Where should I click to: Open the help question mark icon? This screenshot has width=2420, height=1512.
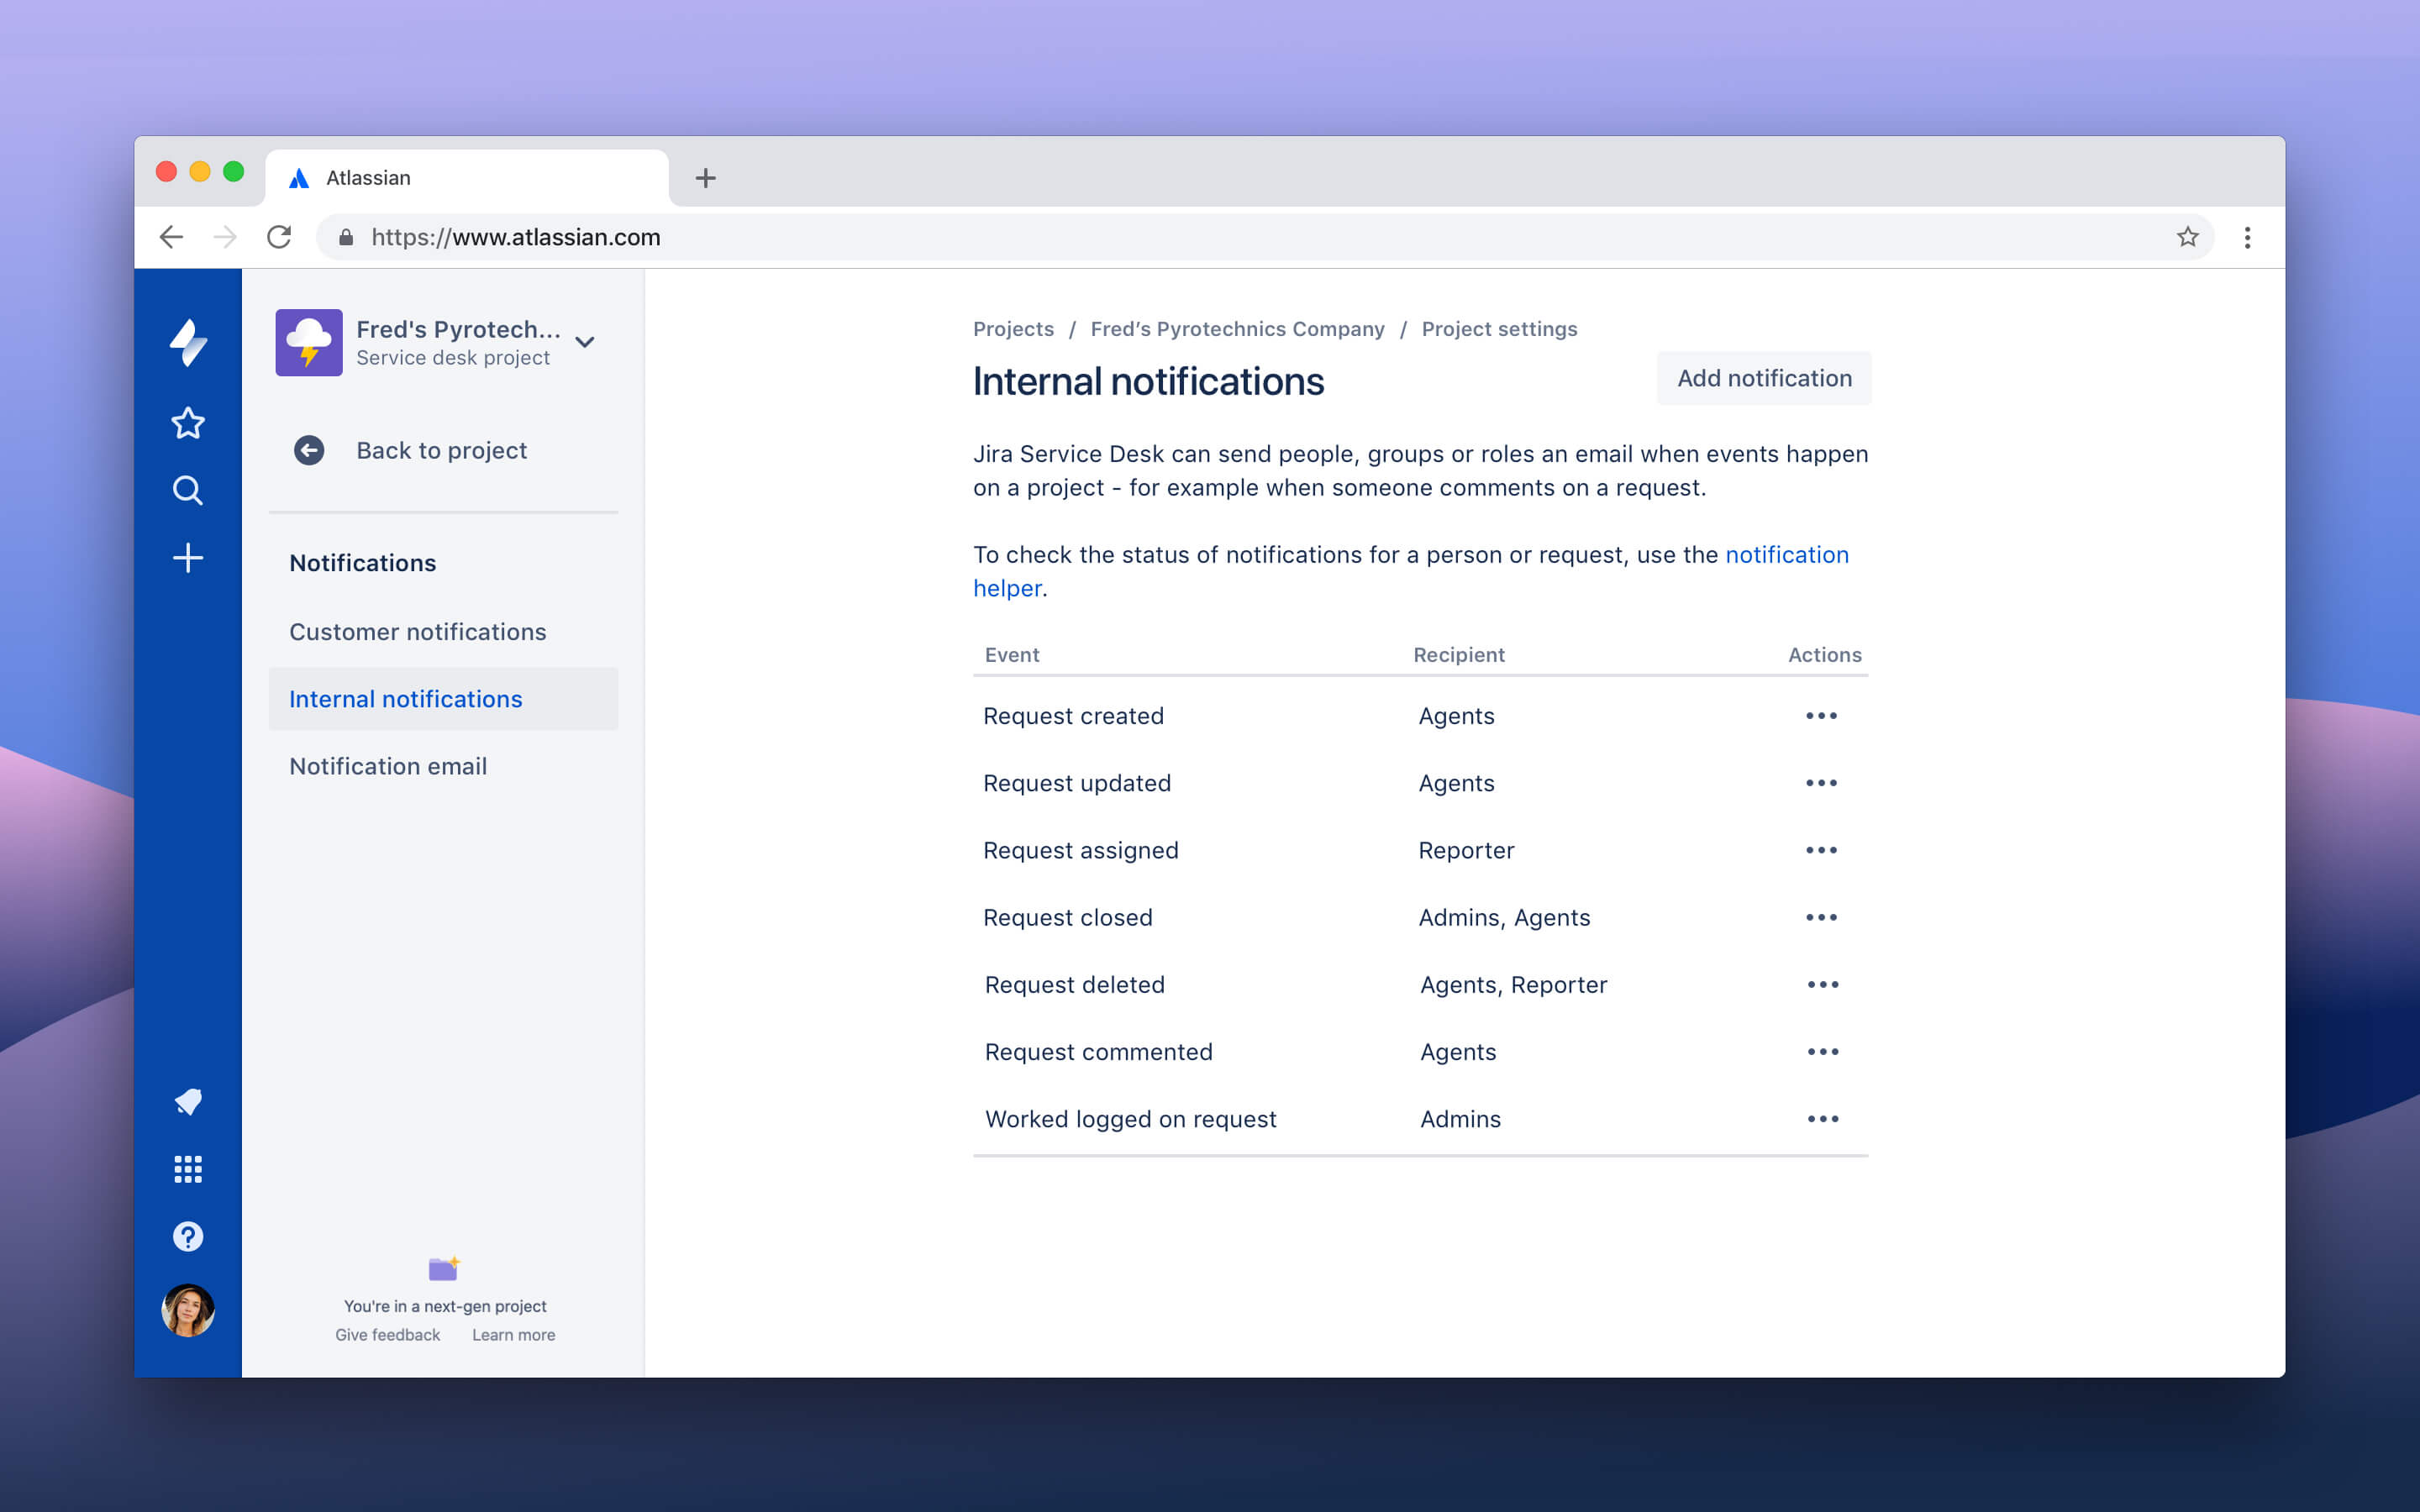tap(188, 1236)
